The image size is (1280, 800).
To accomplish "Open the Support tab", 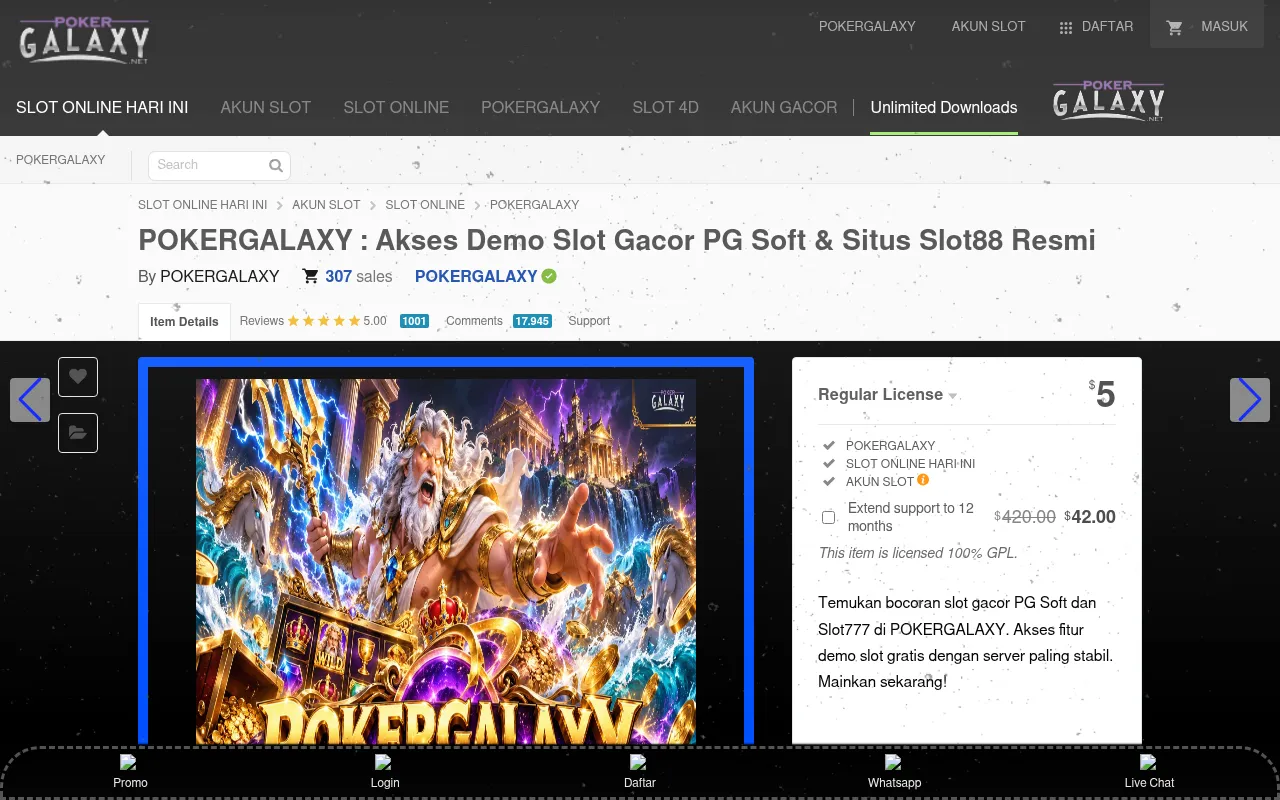I will 589,321.
